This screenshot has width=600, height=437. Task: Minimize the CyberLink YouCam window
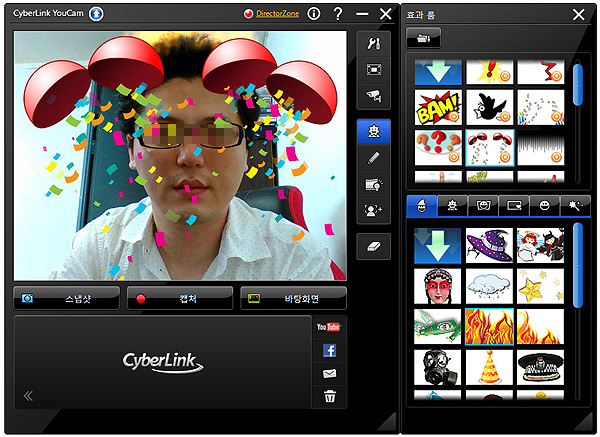362,14
